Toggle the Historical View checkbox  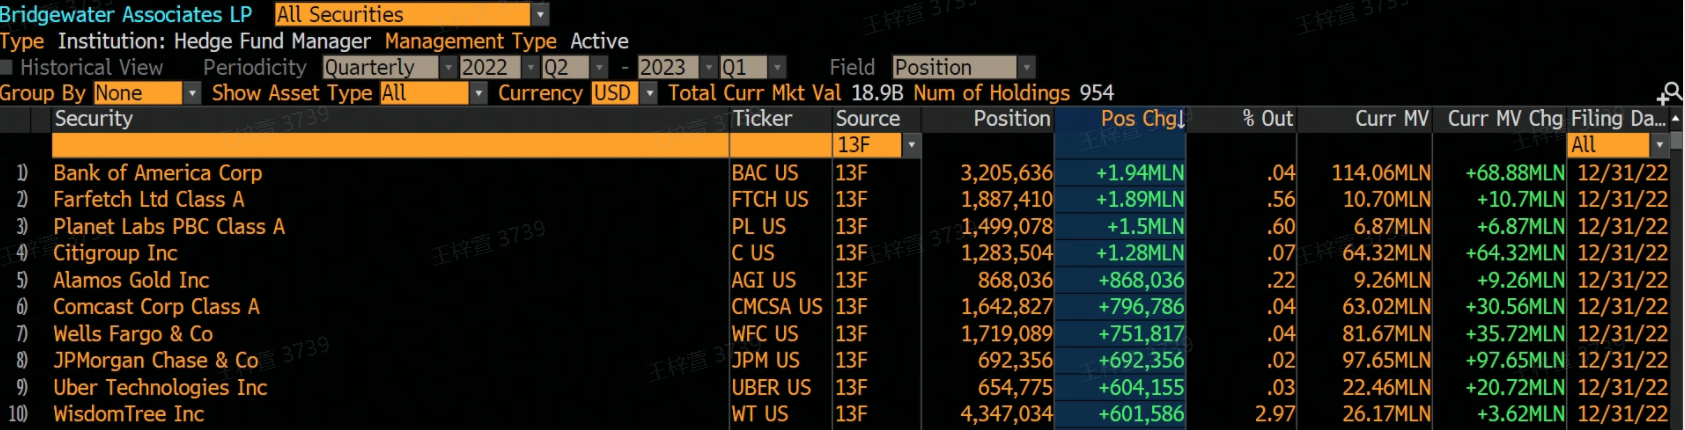(7, 68)
